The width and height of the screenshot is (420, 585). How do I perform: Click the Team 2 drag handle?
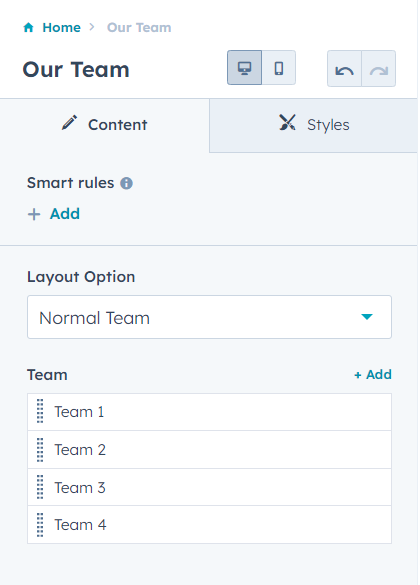40,450
